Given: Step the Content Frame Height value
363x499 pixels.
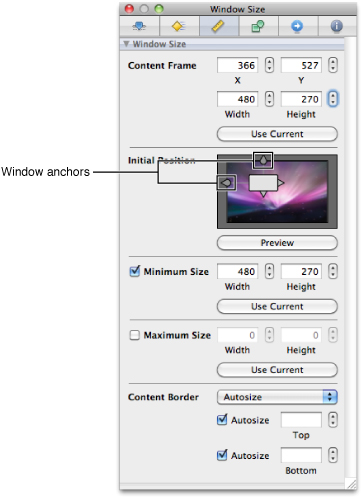Looking at the screenshot, I should (333, 99).
